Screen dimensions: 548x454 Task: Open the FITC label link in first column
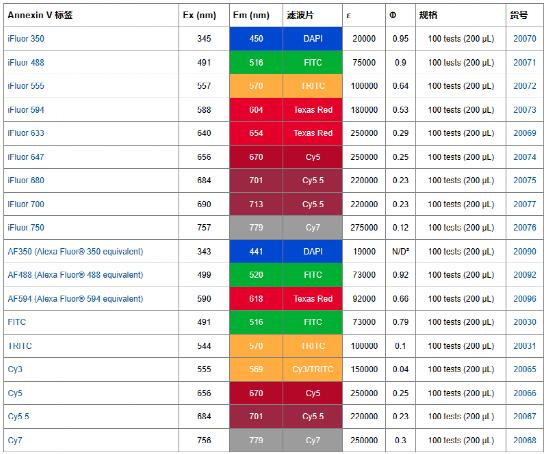pyautogui.click(x=17, y=322)
